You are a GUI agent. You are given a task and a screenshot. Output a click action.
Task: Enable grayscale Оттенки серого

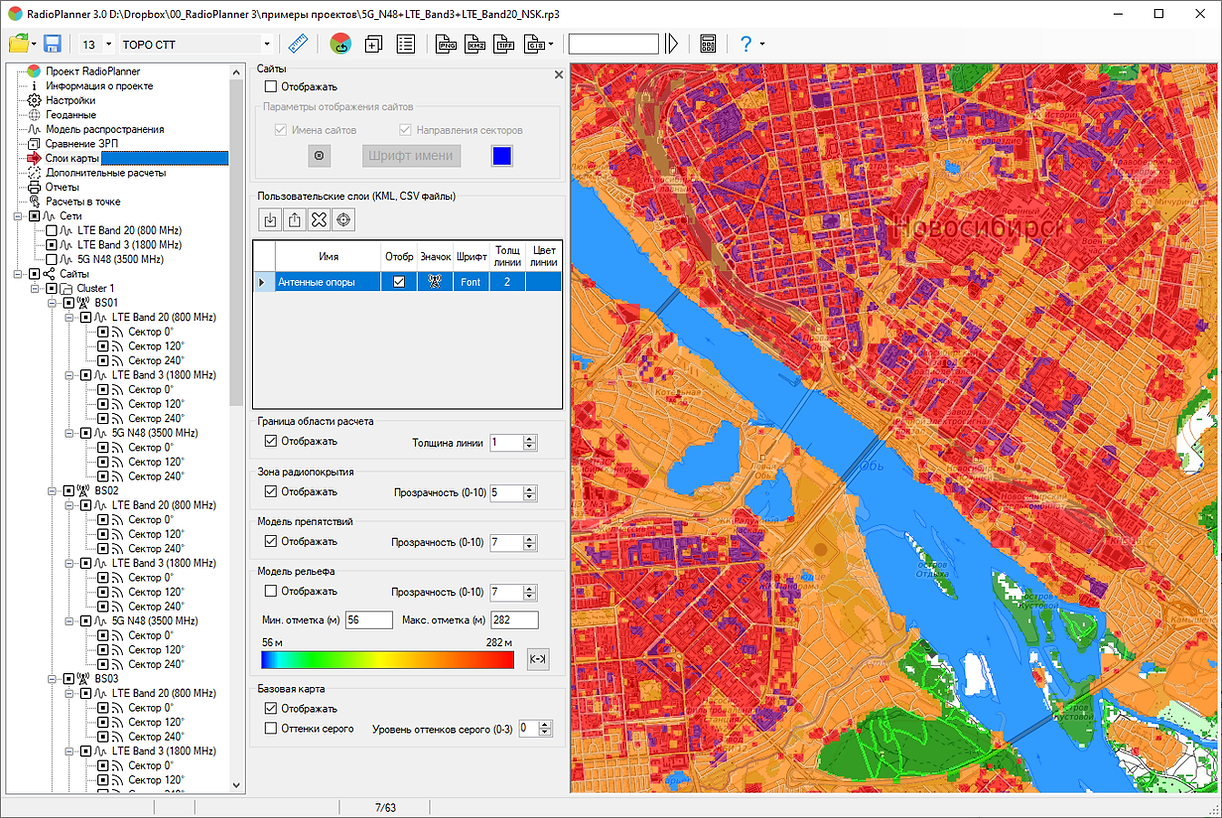(271, 728)
